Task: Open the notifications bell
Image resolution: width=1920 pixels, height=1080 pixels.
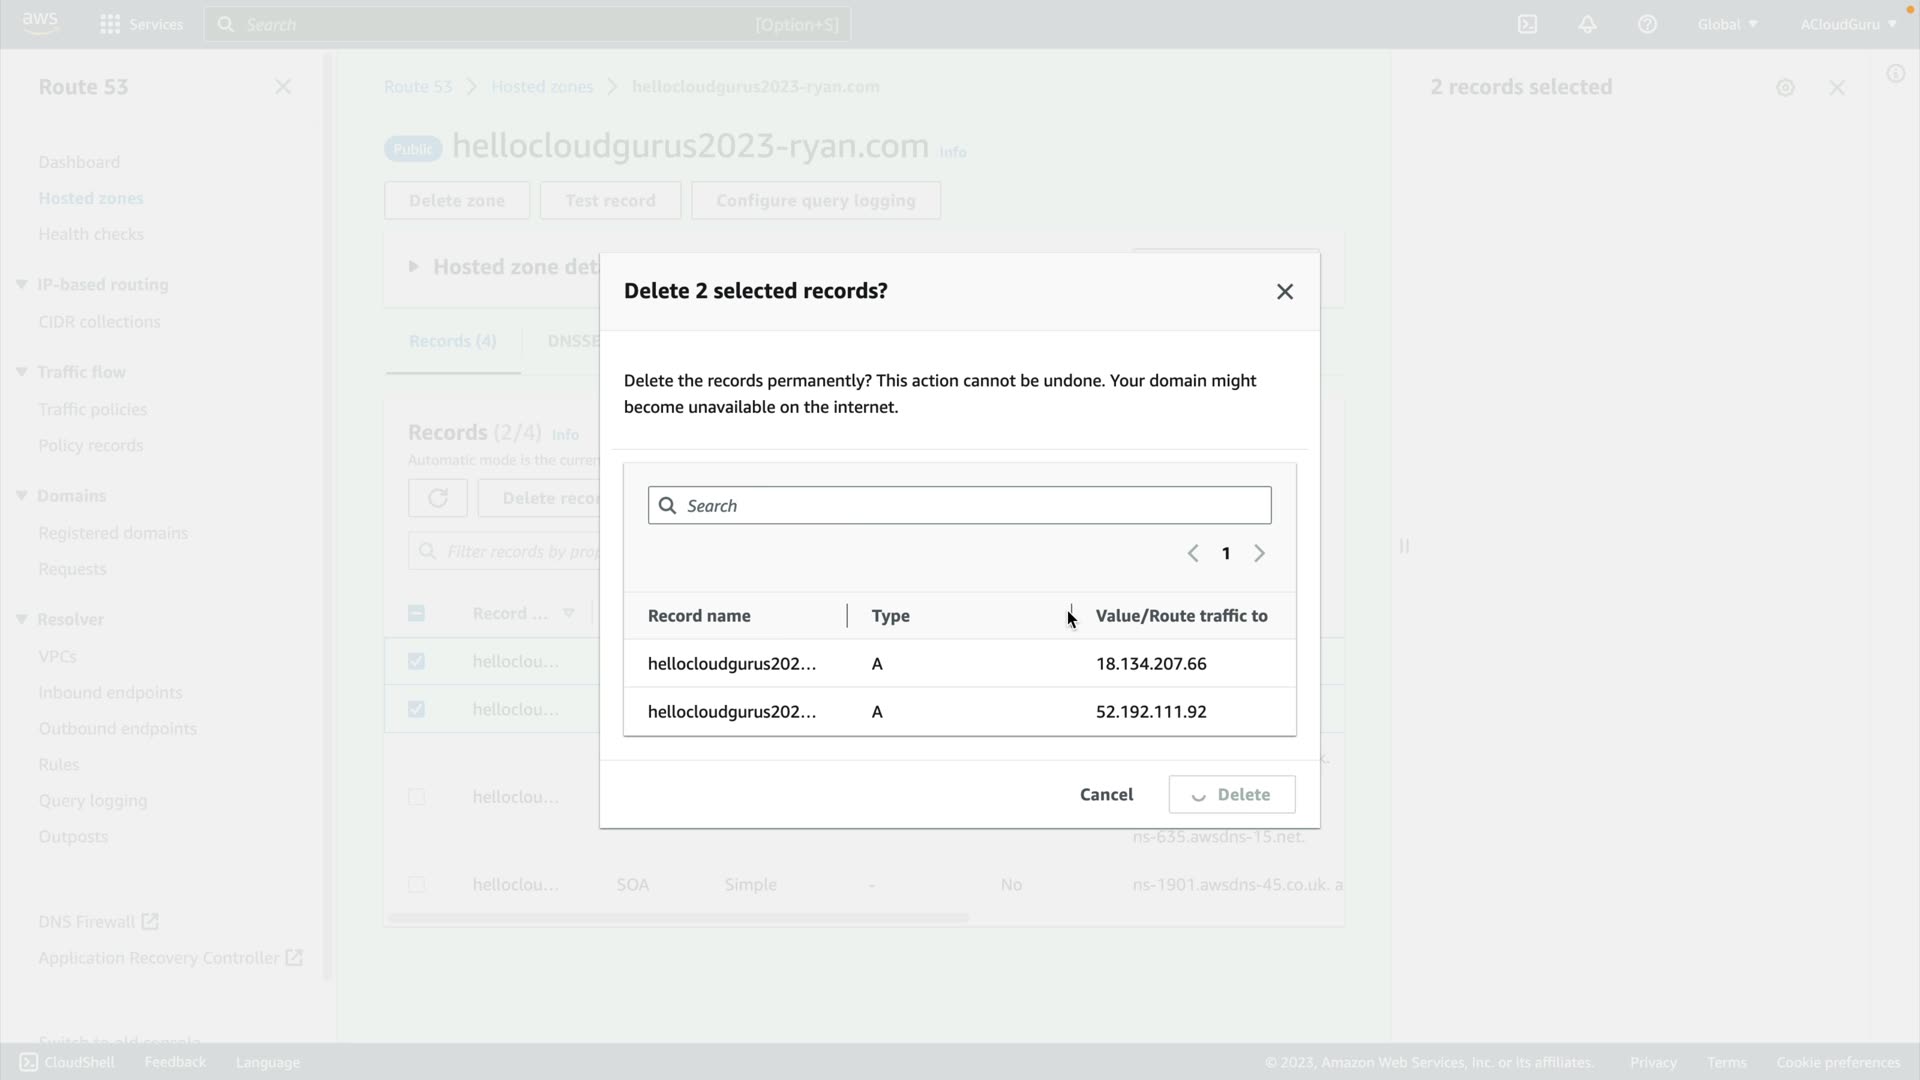Action: coord(1587,24)
